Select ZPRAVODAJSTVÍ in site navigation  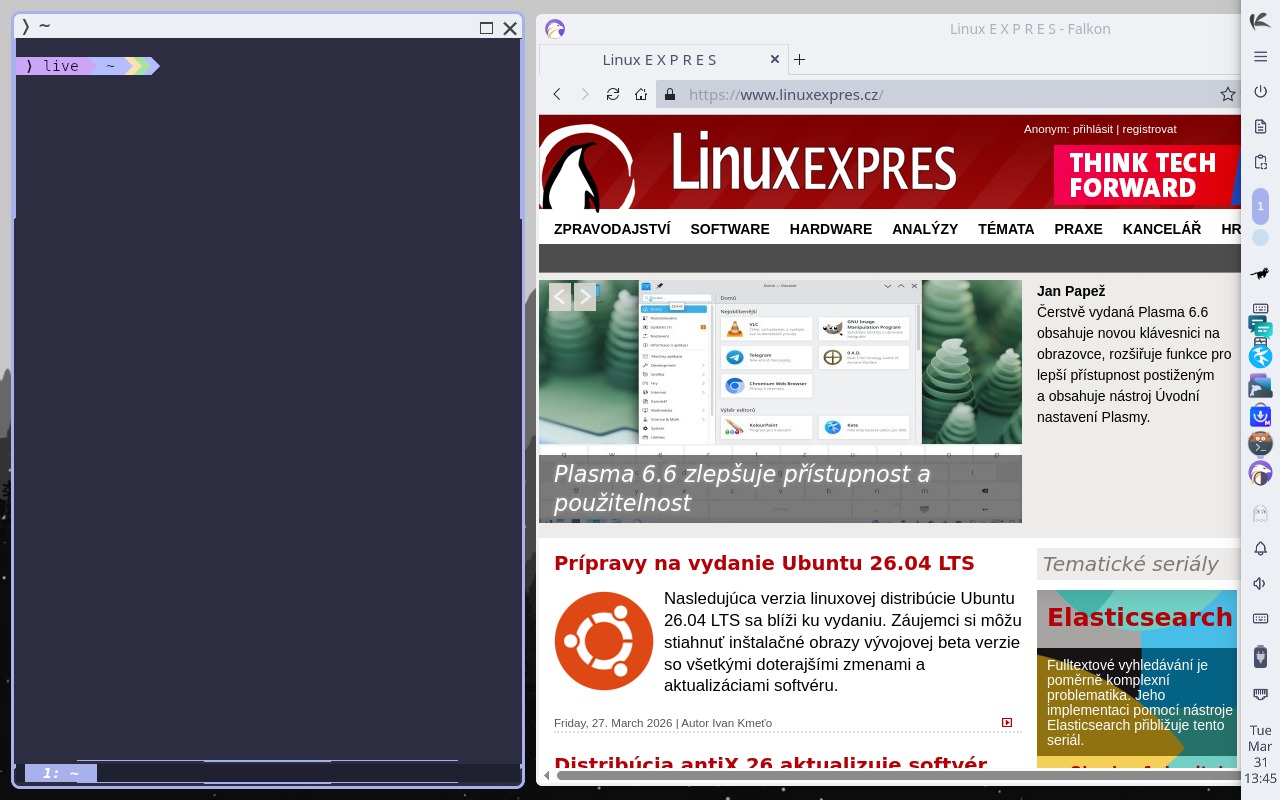click(612, 229)
